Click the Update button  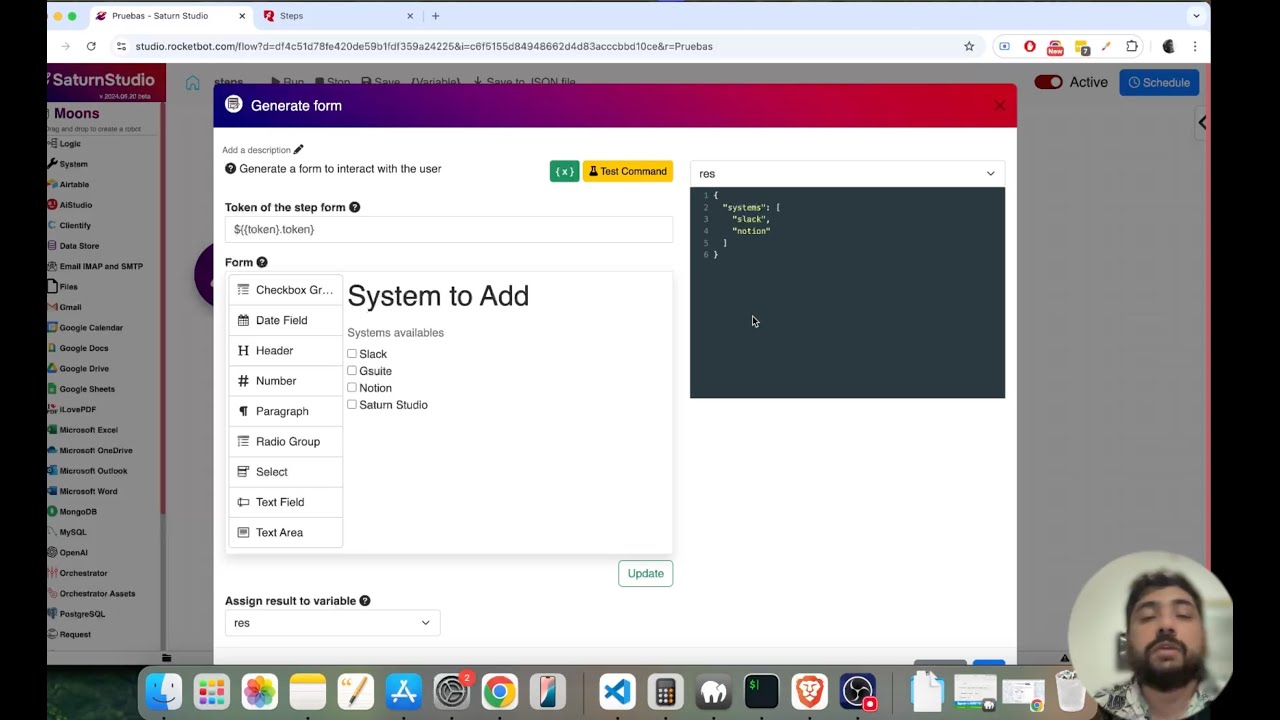(645, 573)
